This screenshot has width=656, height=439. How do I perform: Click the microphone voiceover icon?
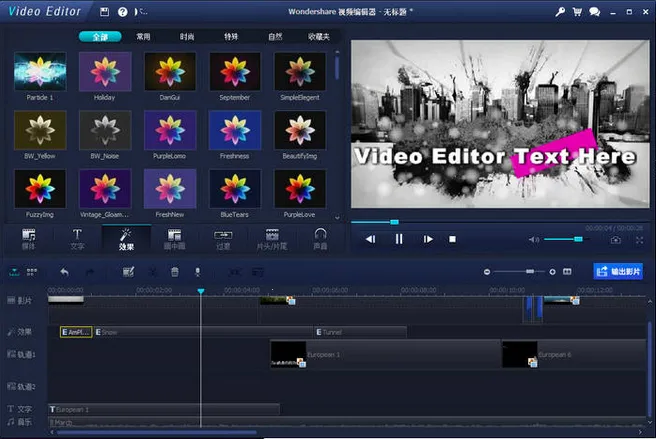(x=198, y=271)
